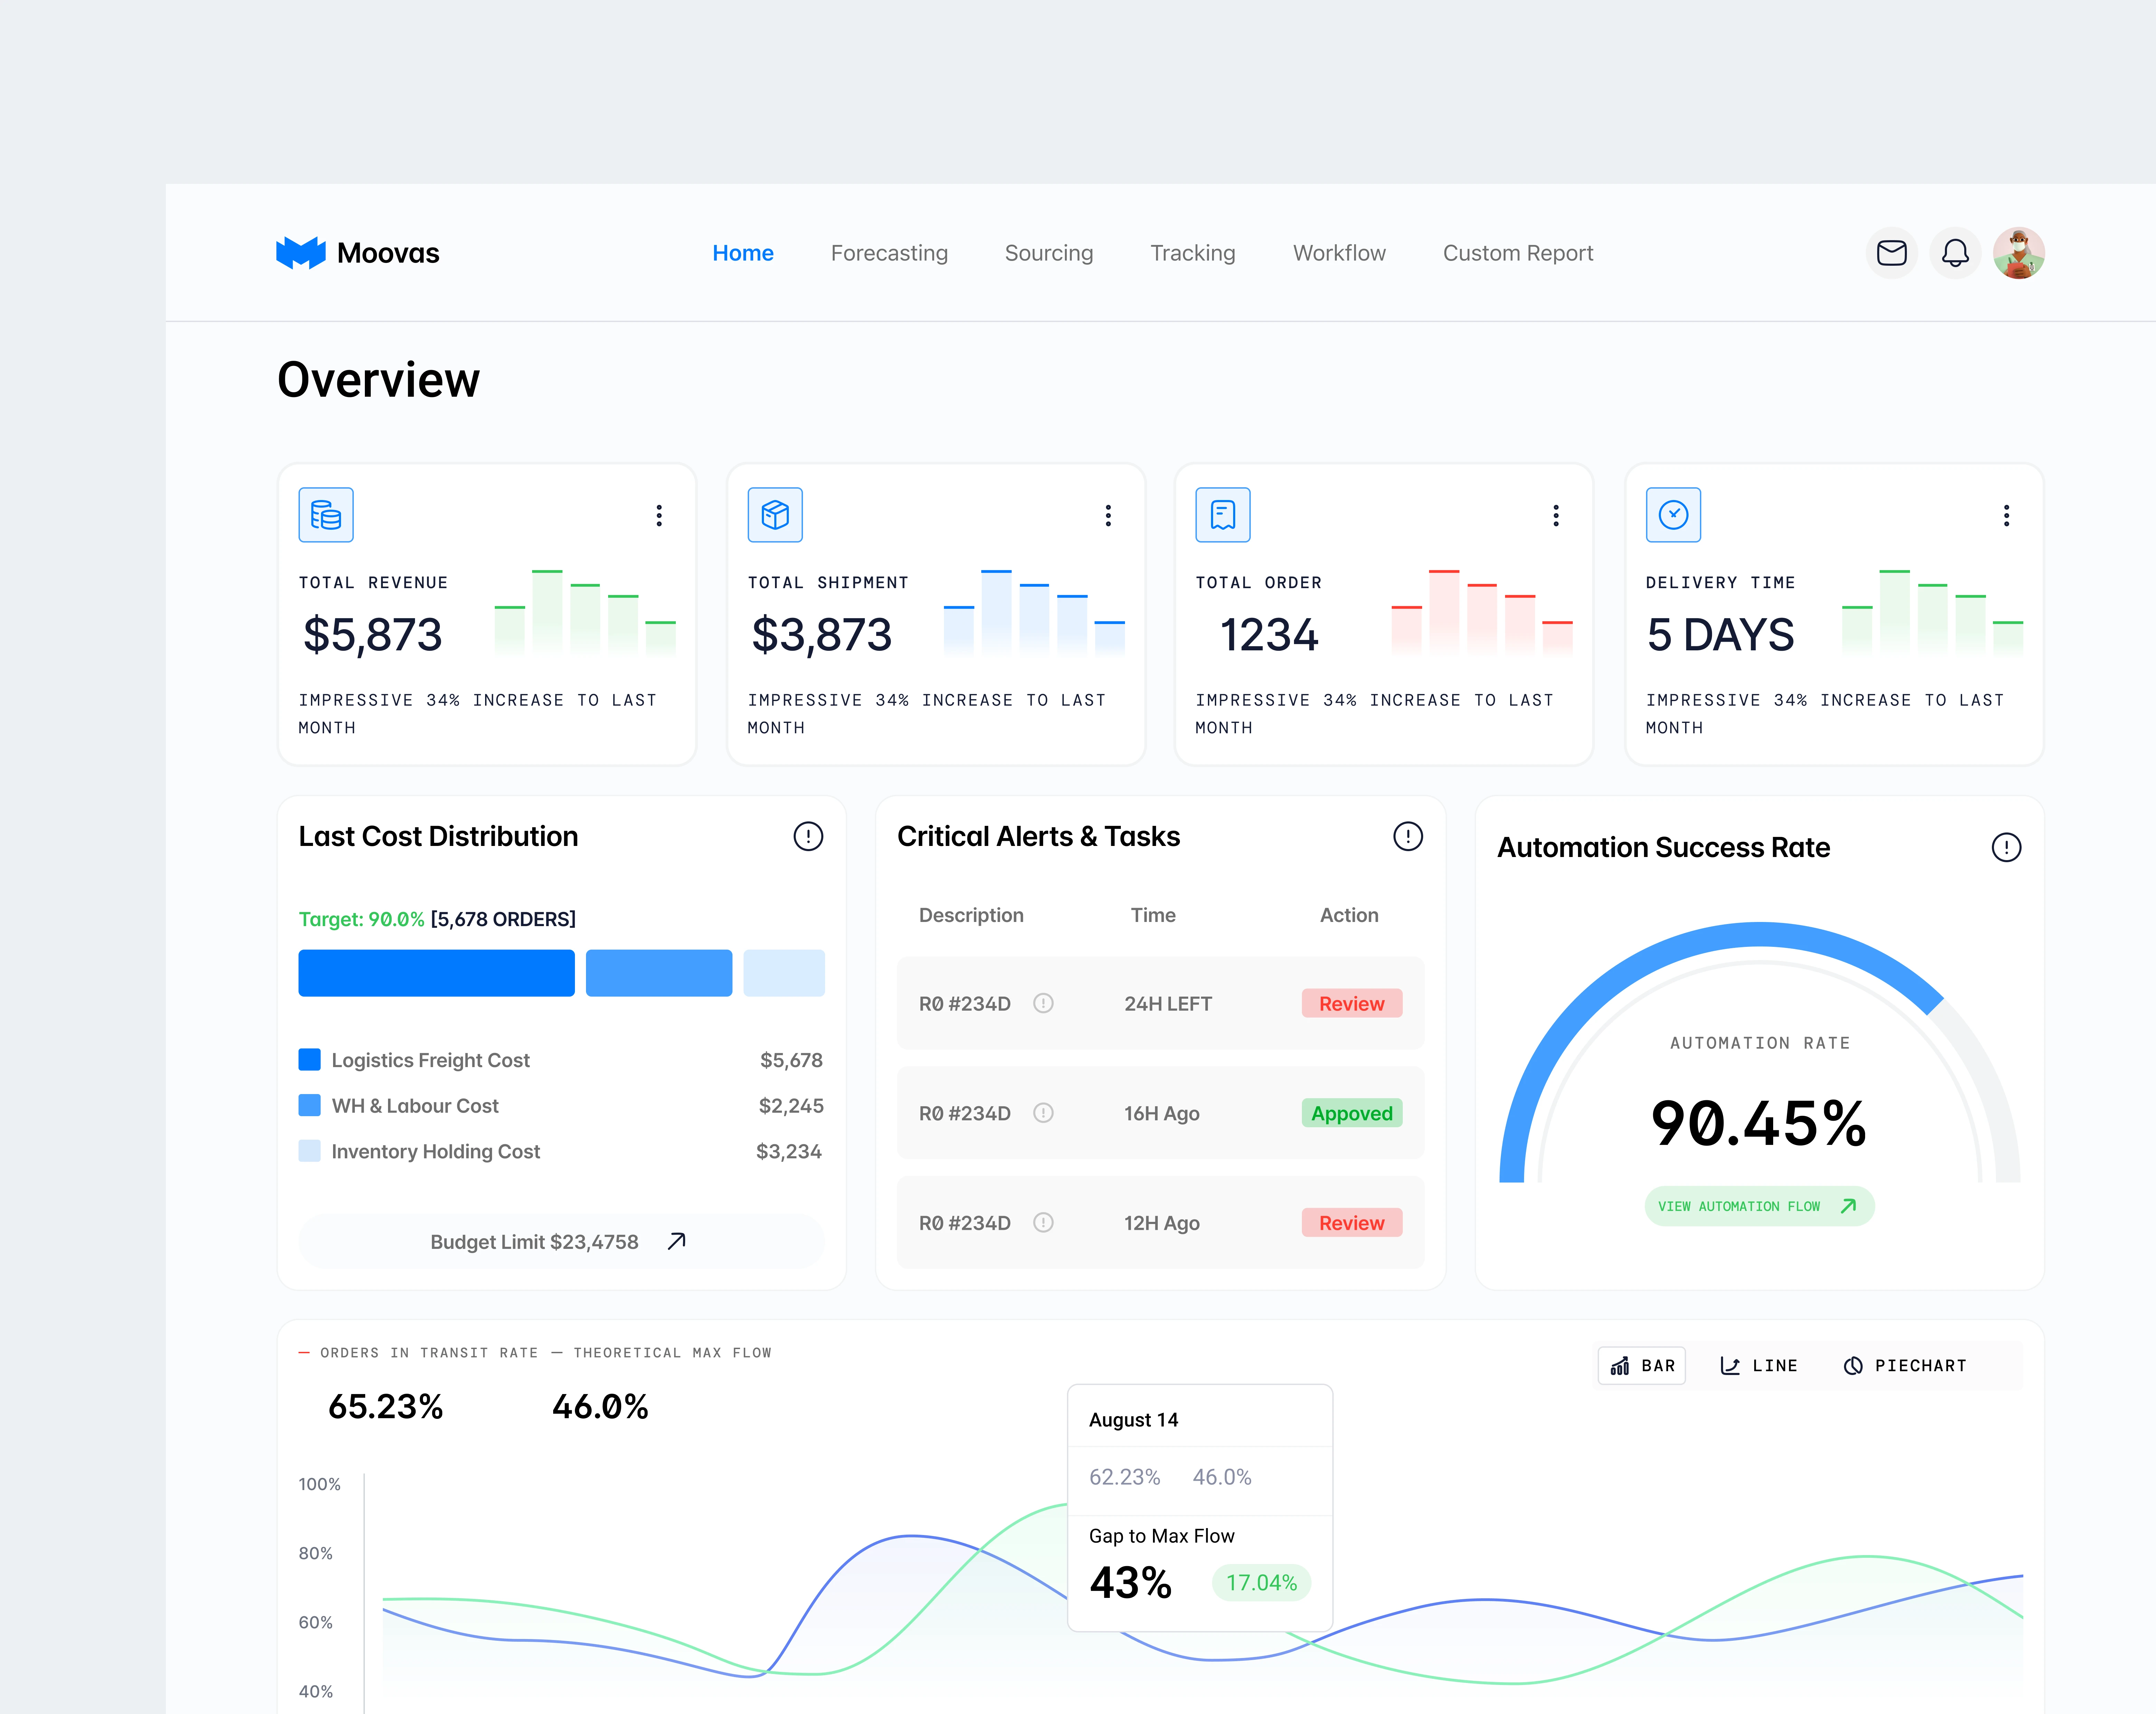This screenshot has width=2156, height=1714.
Task: Switch chart view to BAR
Action: click(x=1642, y=1365)
